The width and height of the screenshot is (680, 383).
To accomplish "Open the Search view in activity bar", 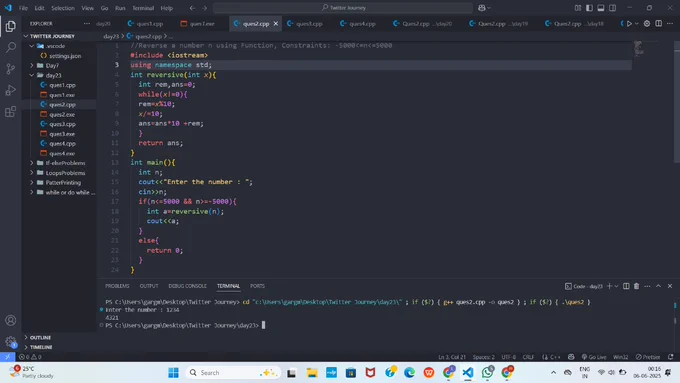I will coord(10,47).
